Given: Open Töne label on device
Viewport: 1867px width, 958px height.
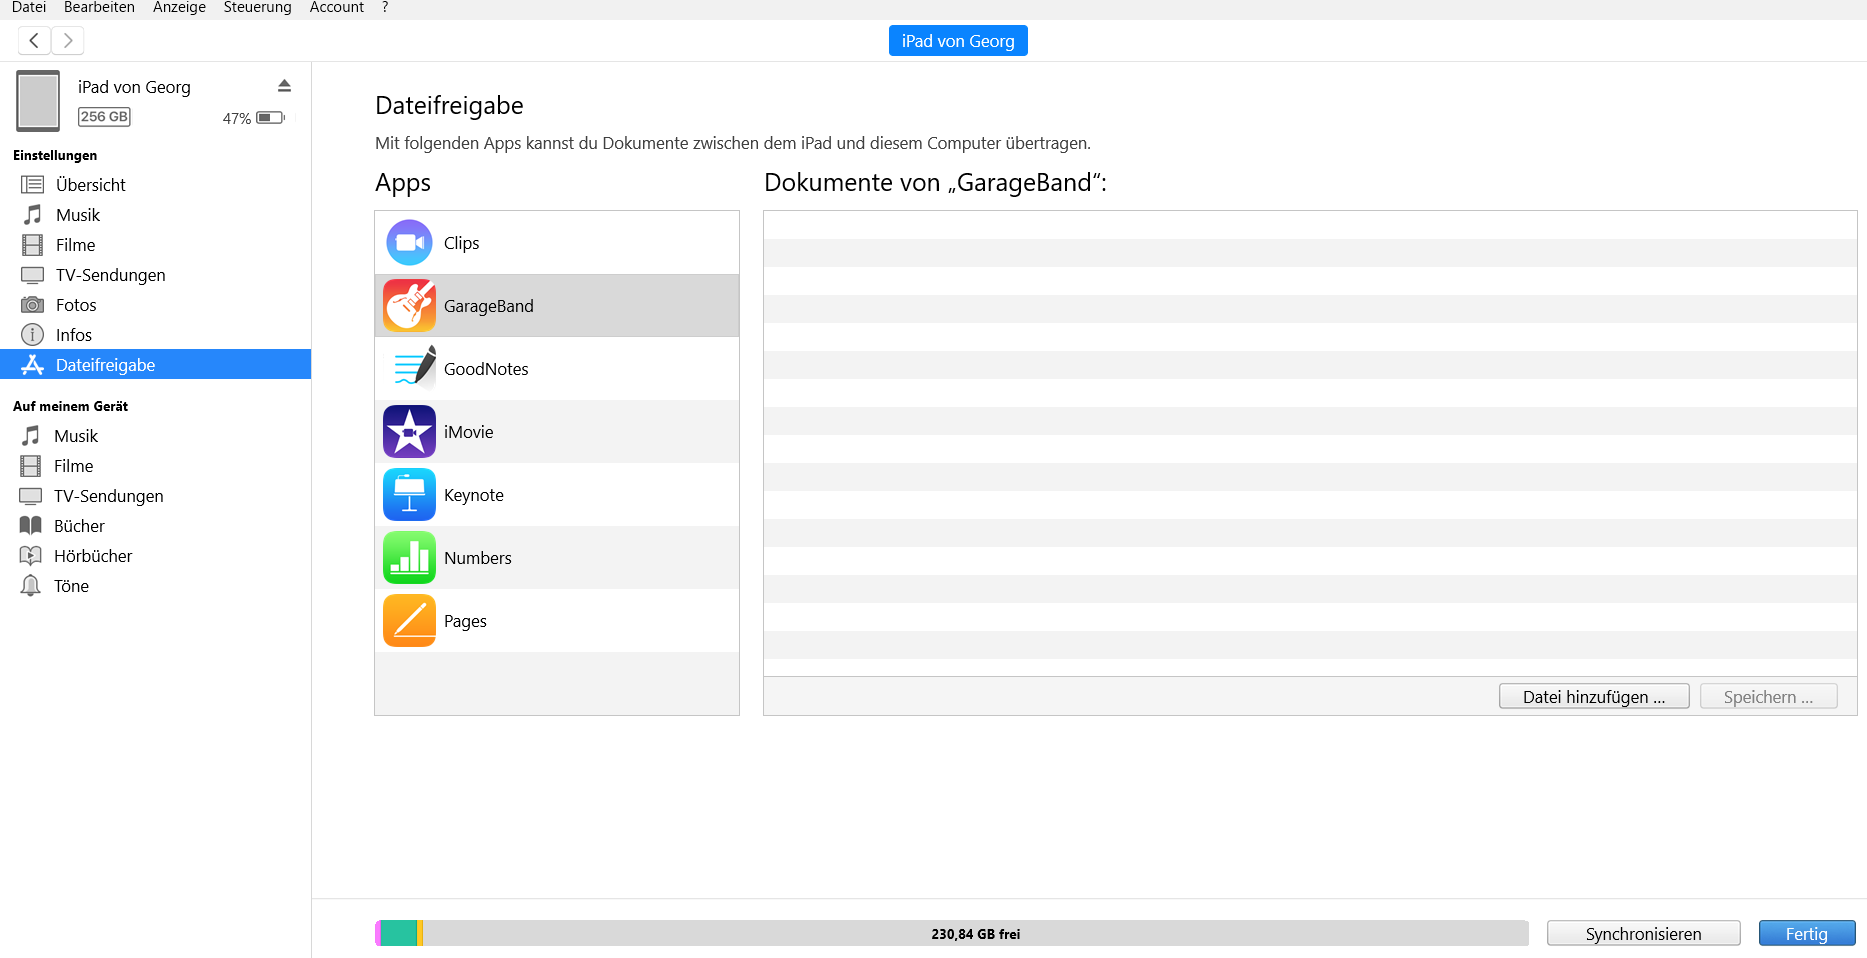Looking at the screenshot, I should [x=71, y=586].
